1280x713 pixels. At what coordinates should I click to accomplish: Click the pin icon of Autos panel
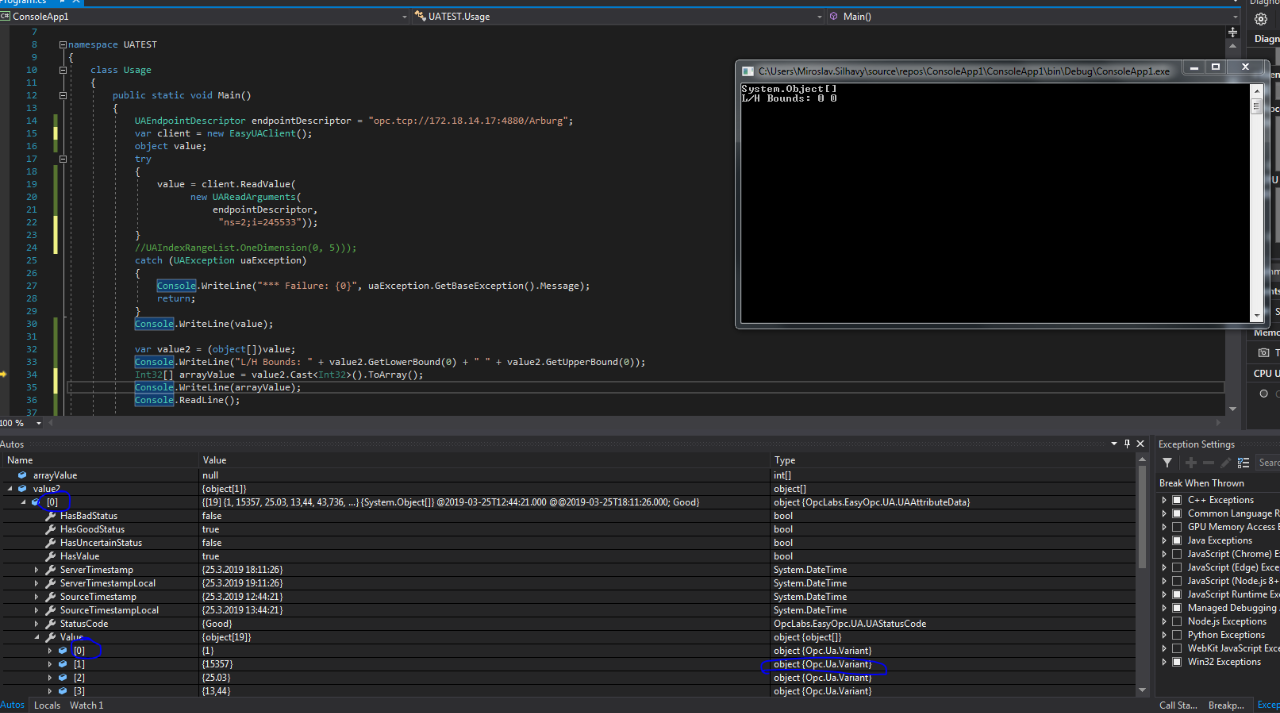coord(1127,444)
